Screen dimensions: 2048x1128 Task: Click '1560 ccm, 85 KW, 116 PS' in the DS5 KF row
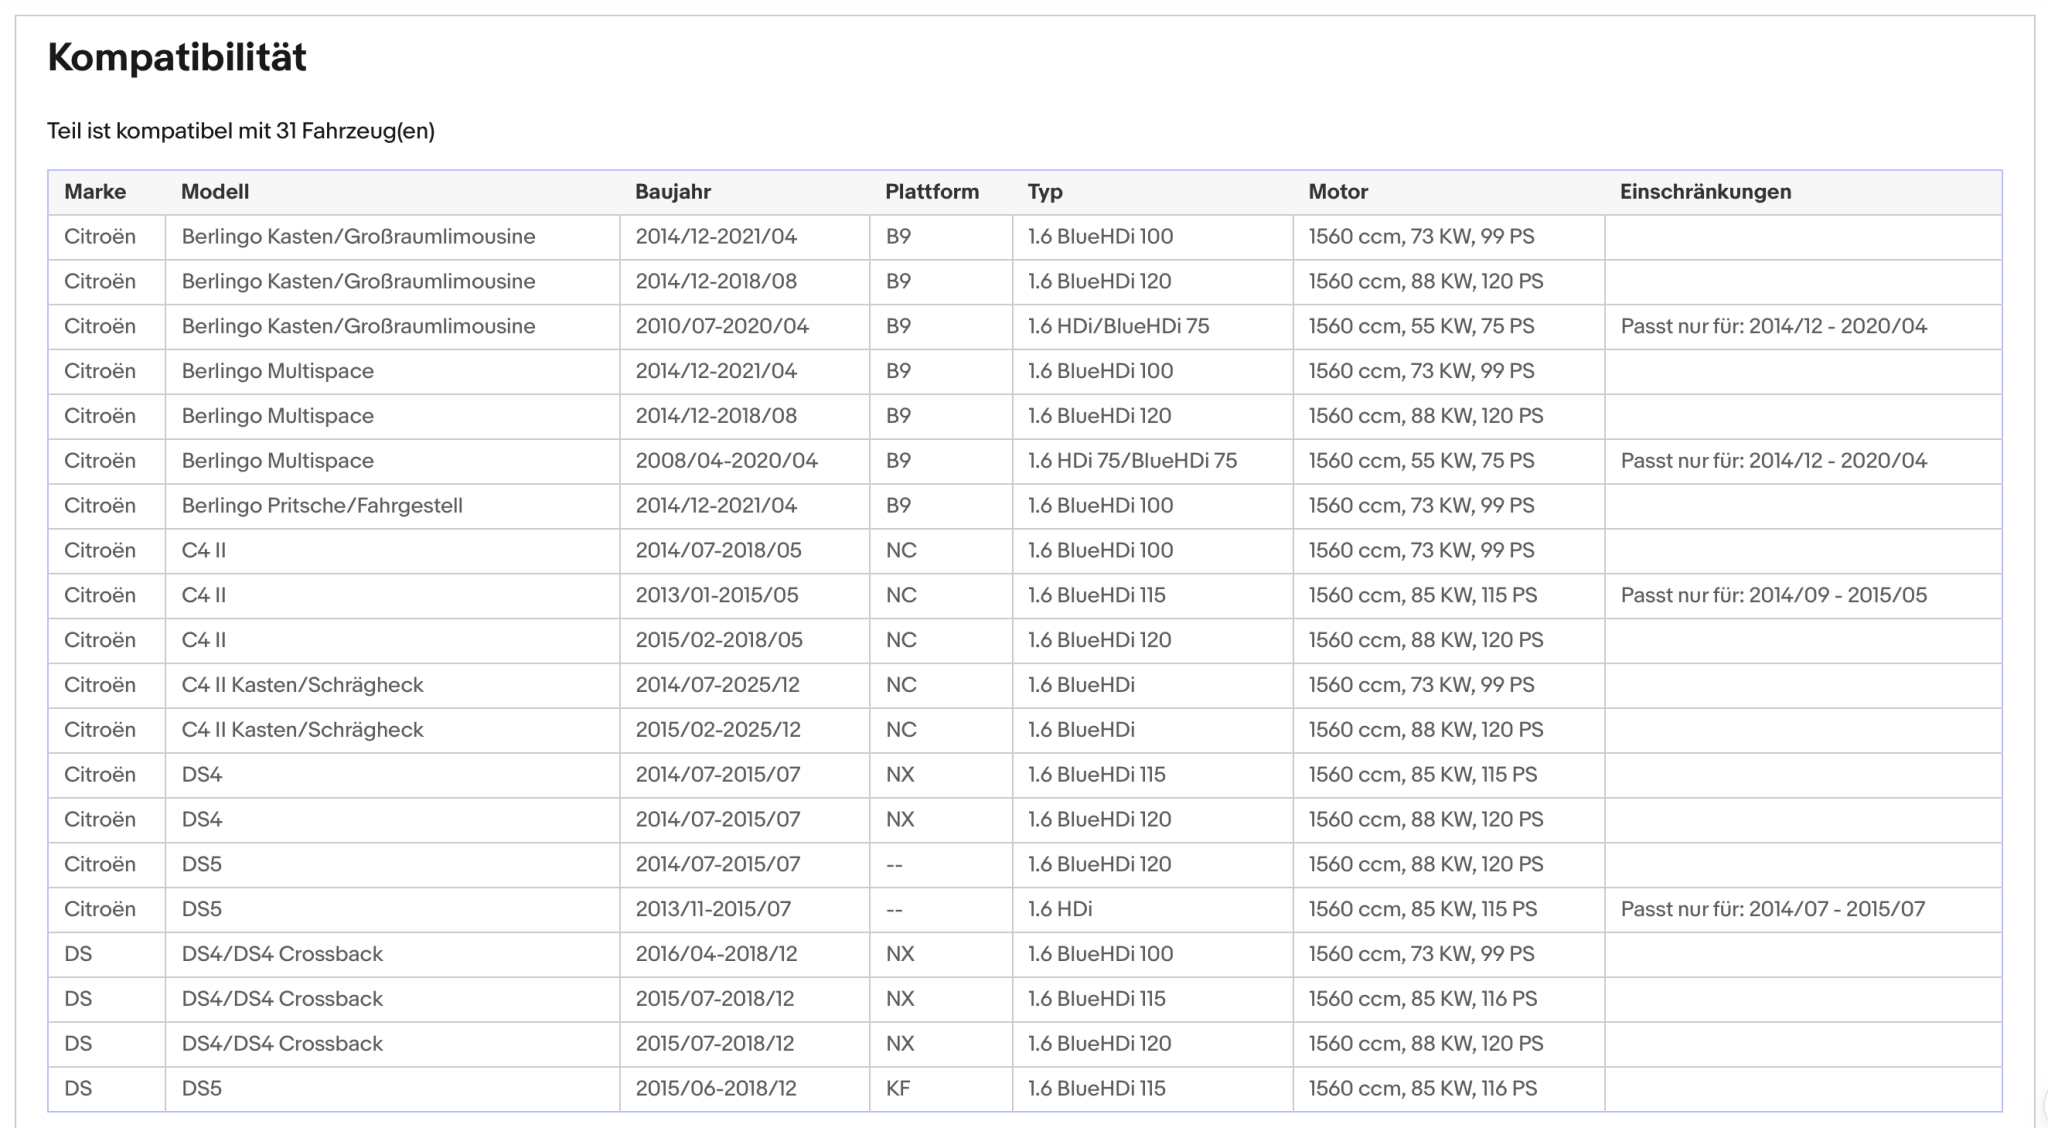tap(1423, 1089)
